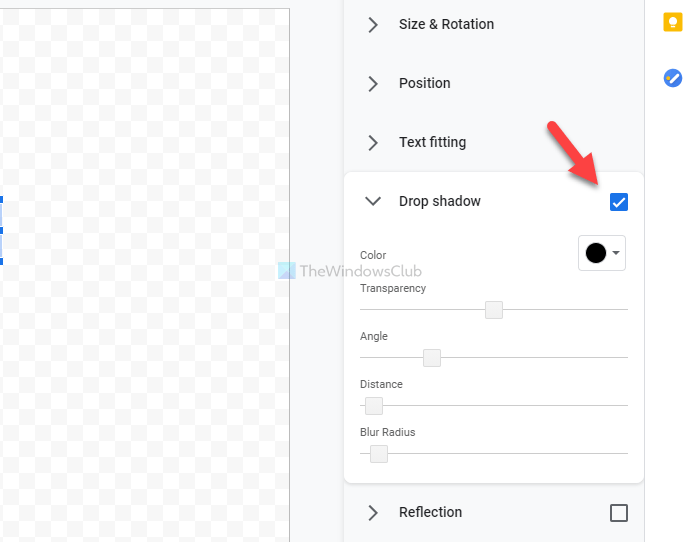Expand the Size & Rotation section
Image resolution: width=700 pixels, height=542 pixels.
pyautogui.click(x=373, y=25)
